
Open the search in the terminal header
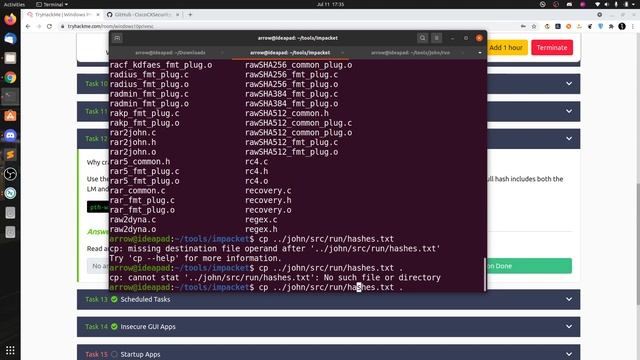(422, 38)
